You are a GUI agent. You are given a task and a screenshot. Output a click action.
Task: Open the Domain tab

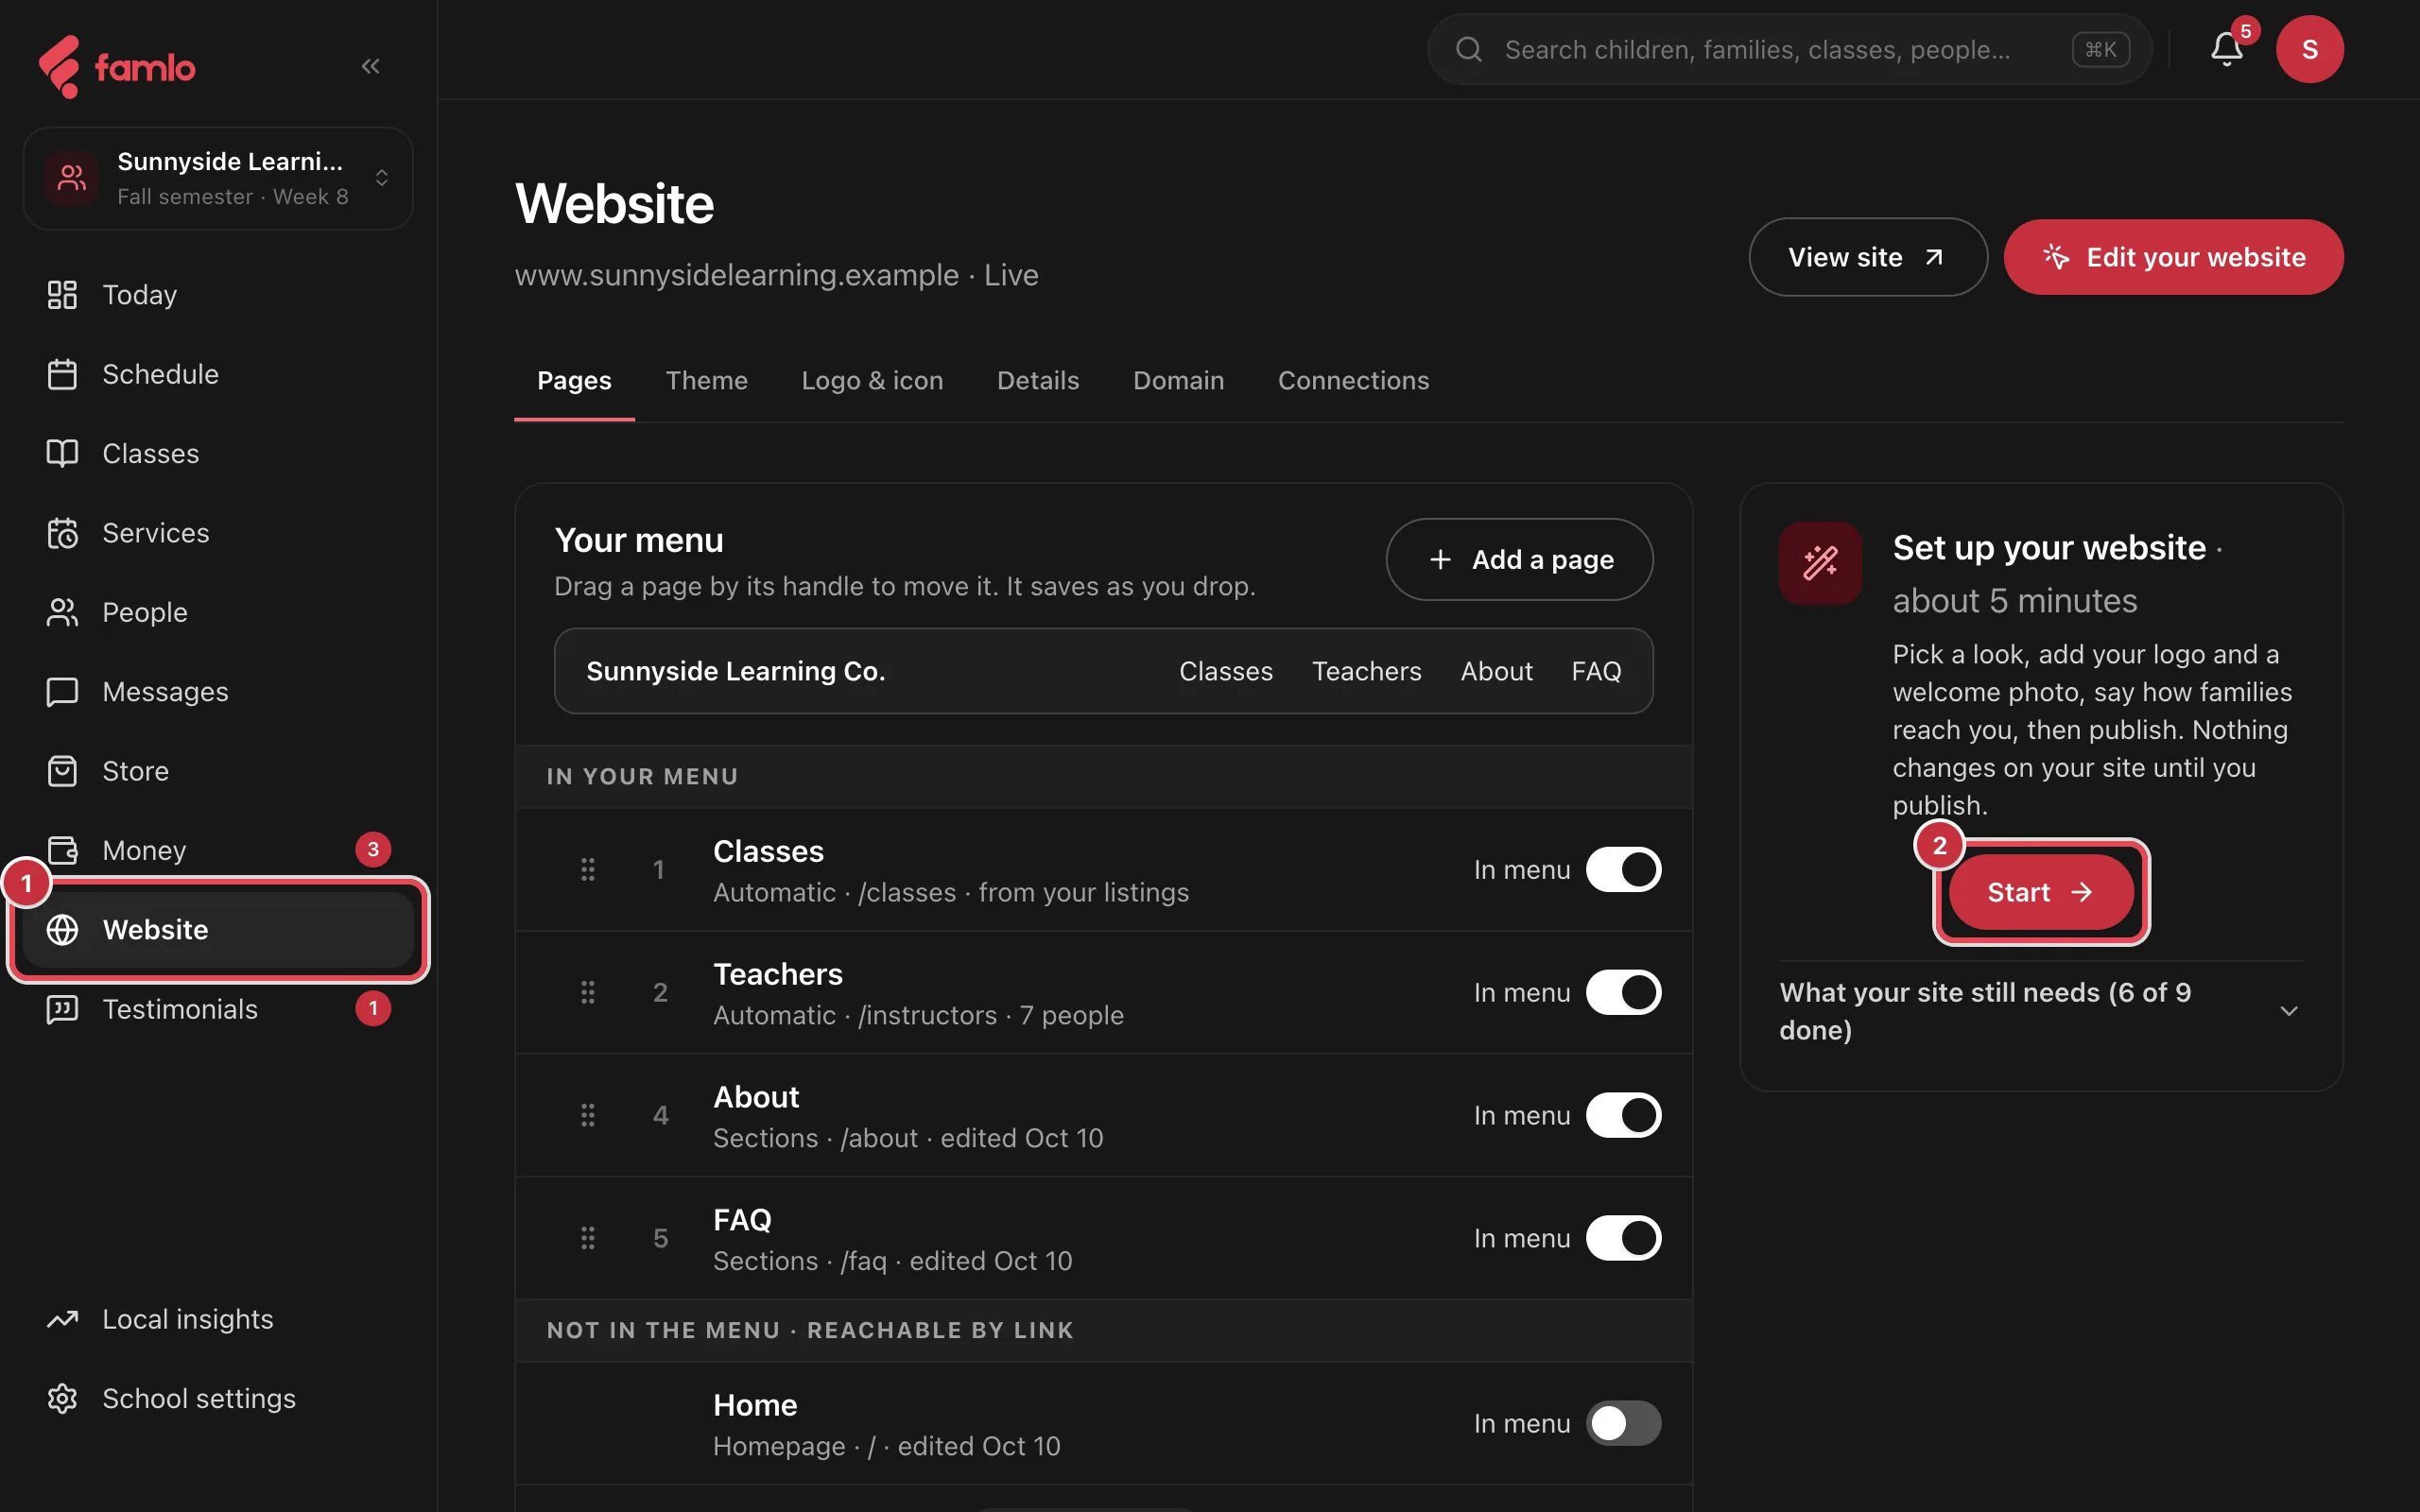pyautogui.click(x=1178, y=381)
